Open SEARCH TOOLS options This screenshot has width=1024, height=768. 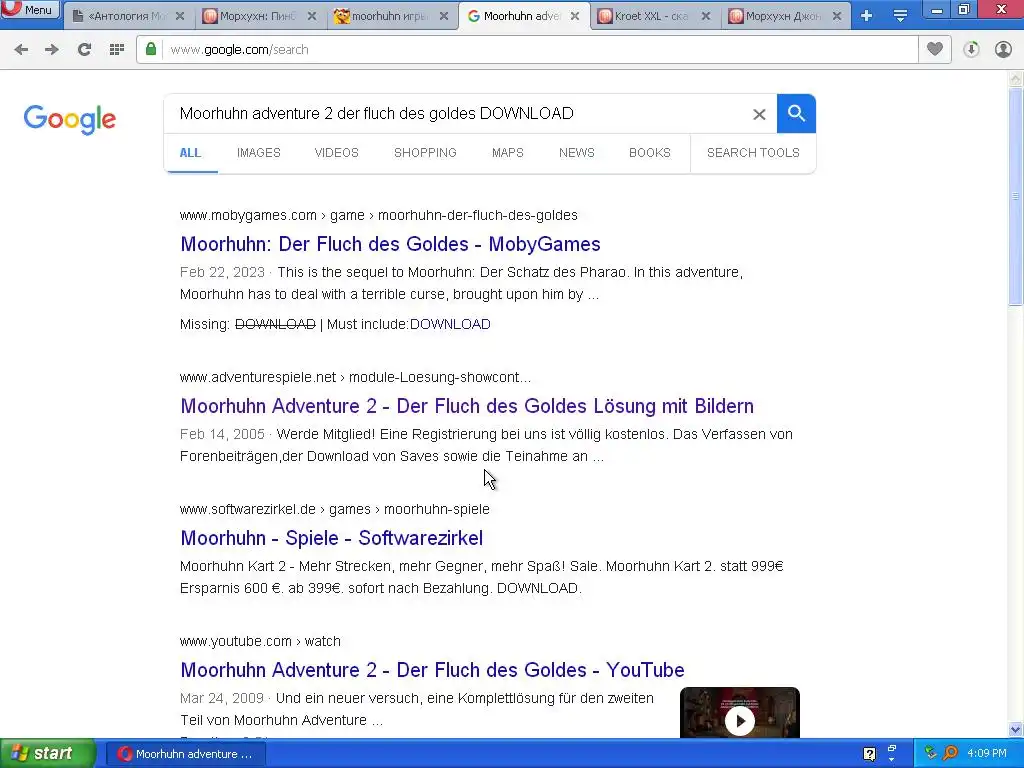coord(753,153)
